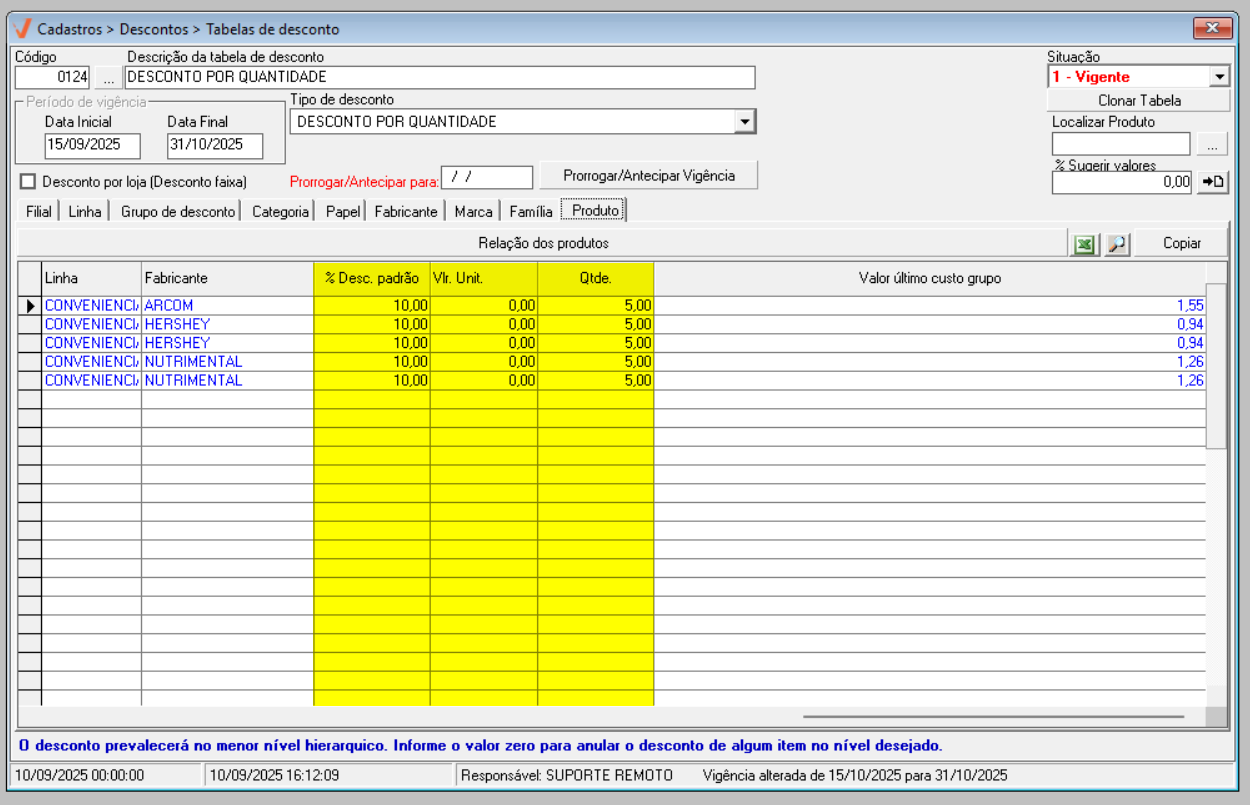The image size is (1250, 805).
Task: Close the Tabelas de desconto window
Action: 1213,28
